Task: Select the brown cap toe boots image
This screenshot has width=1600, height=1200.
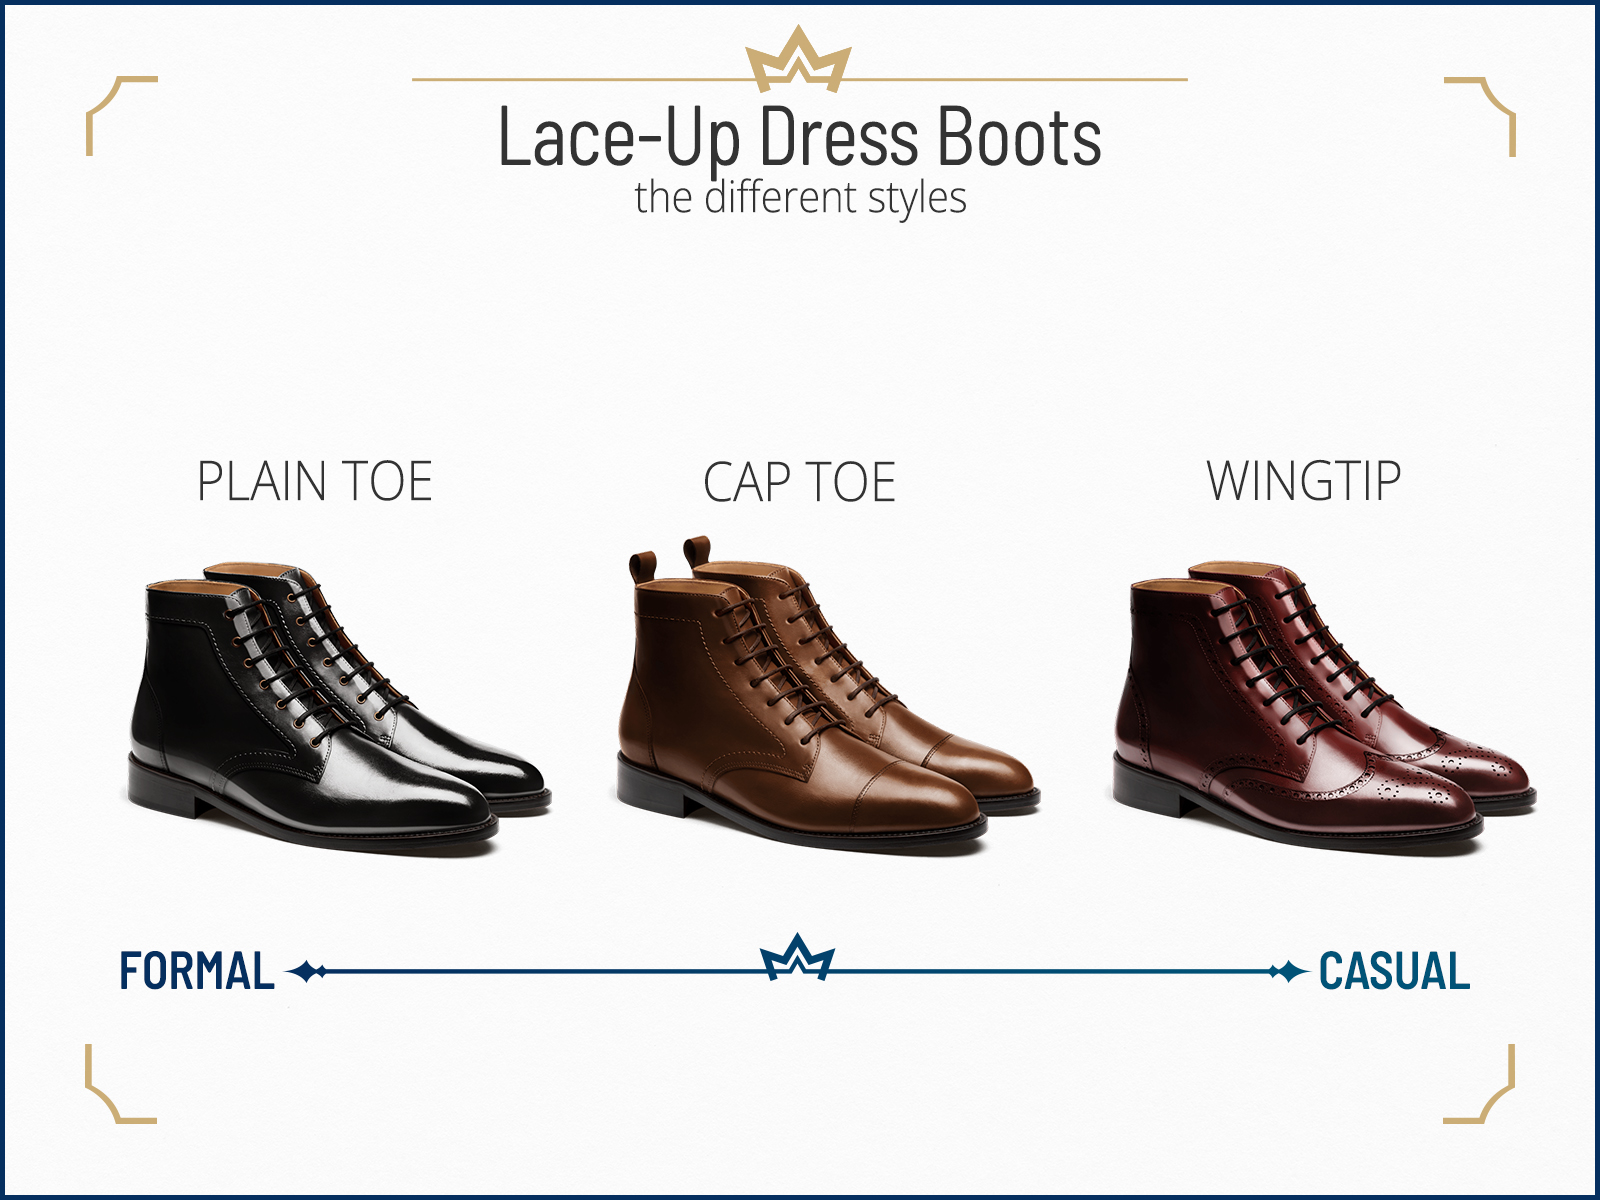Action: pos(827,695)
